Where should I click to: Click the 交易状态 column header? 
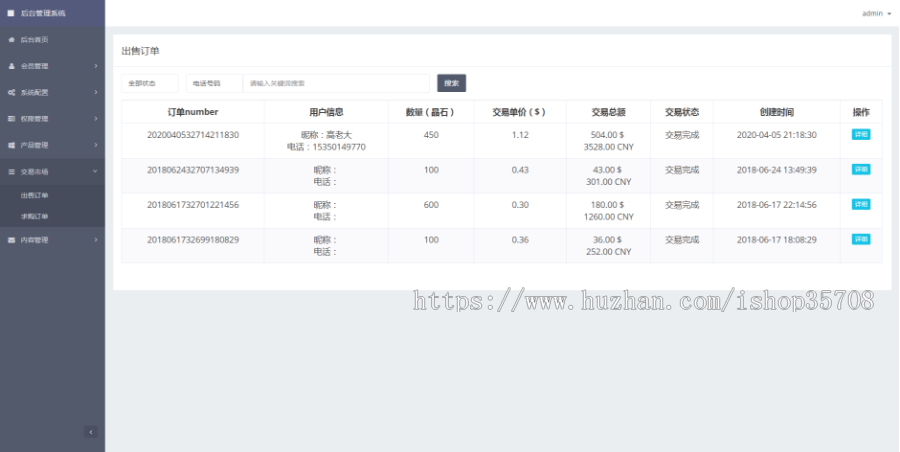(682, 112)
